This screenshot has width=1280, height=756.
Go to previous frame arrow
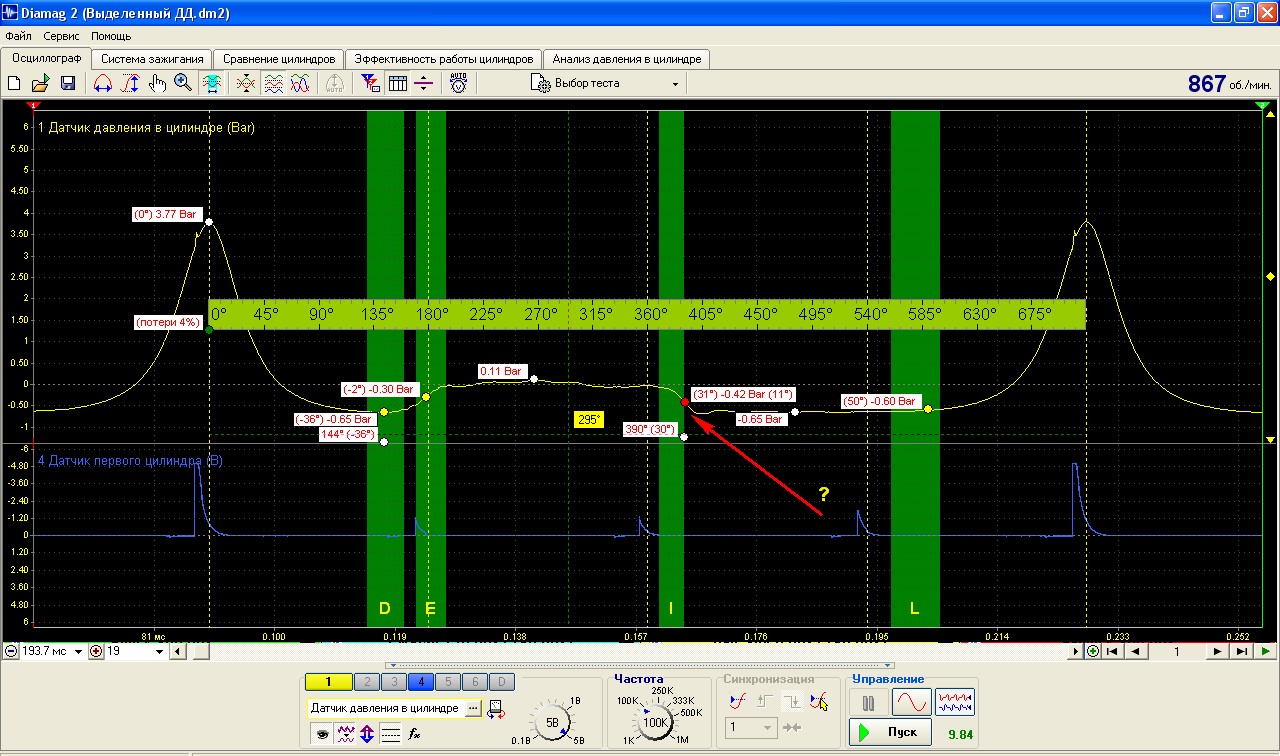(1135, 652)
